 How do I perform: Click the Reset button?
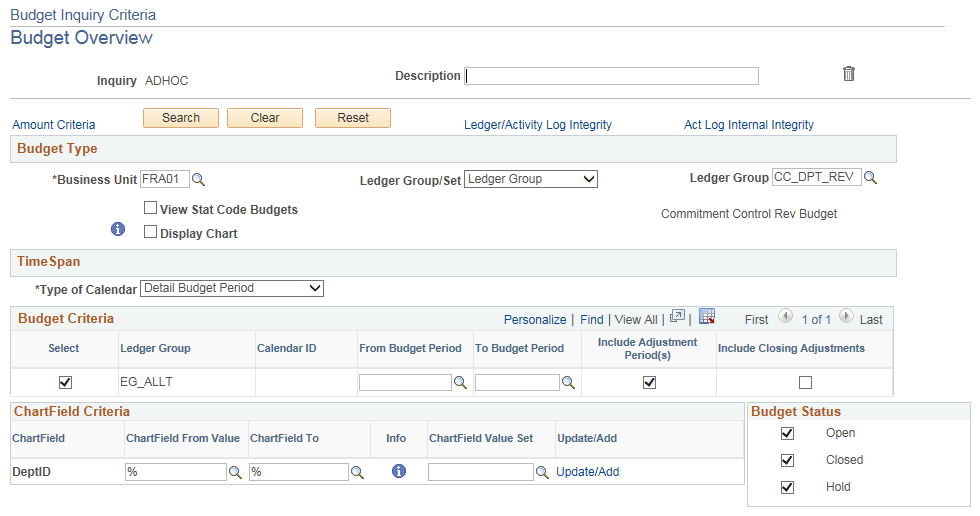353,118
